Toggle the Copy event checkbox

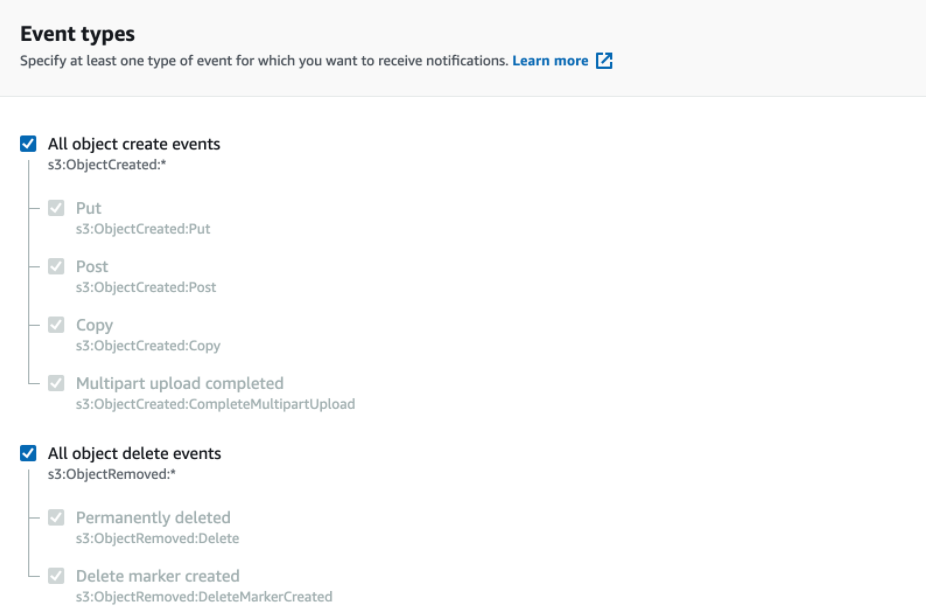[x=56, y=325]
